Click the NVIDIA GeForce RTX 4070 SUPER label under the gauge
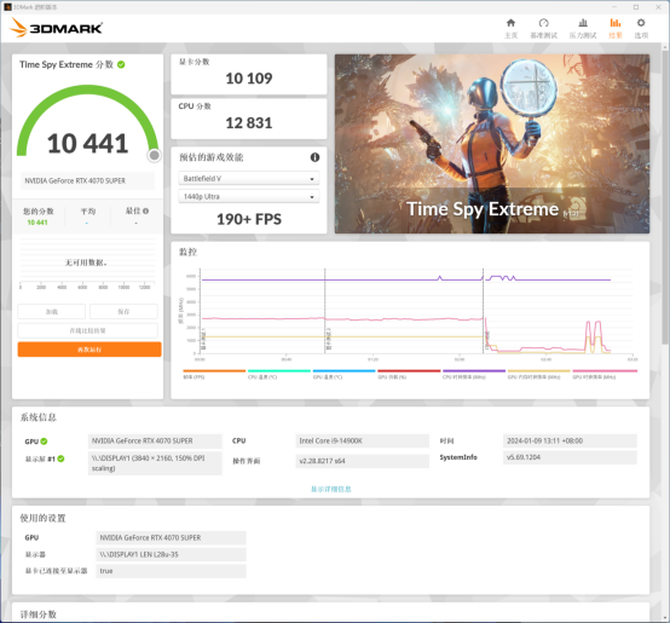This screenshot has width=670, height=623. coord(88,181)
